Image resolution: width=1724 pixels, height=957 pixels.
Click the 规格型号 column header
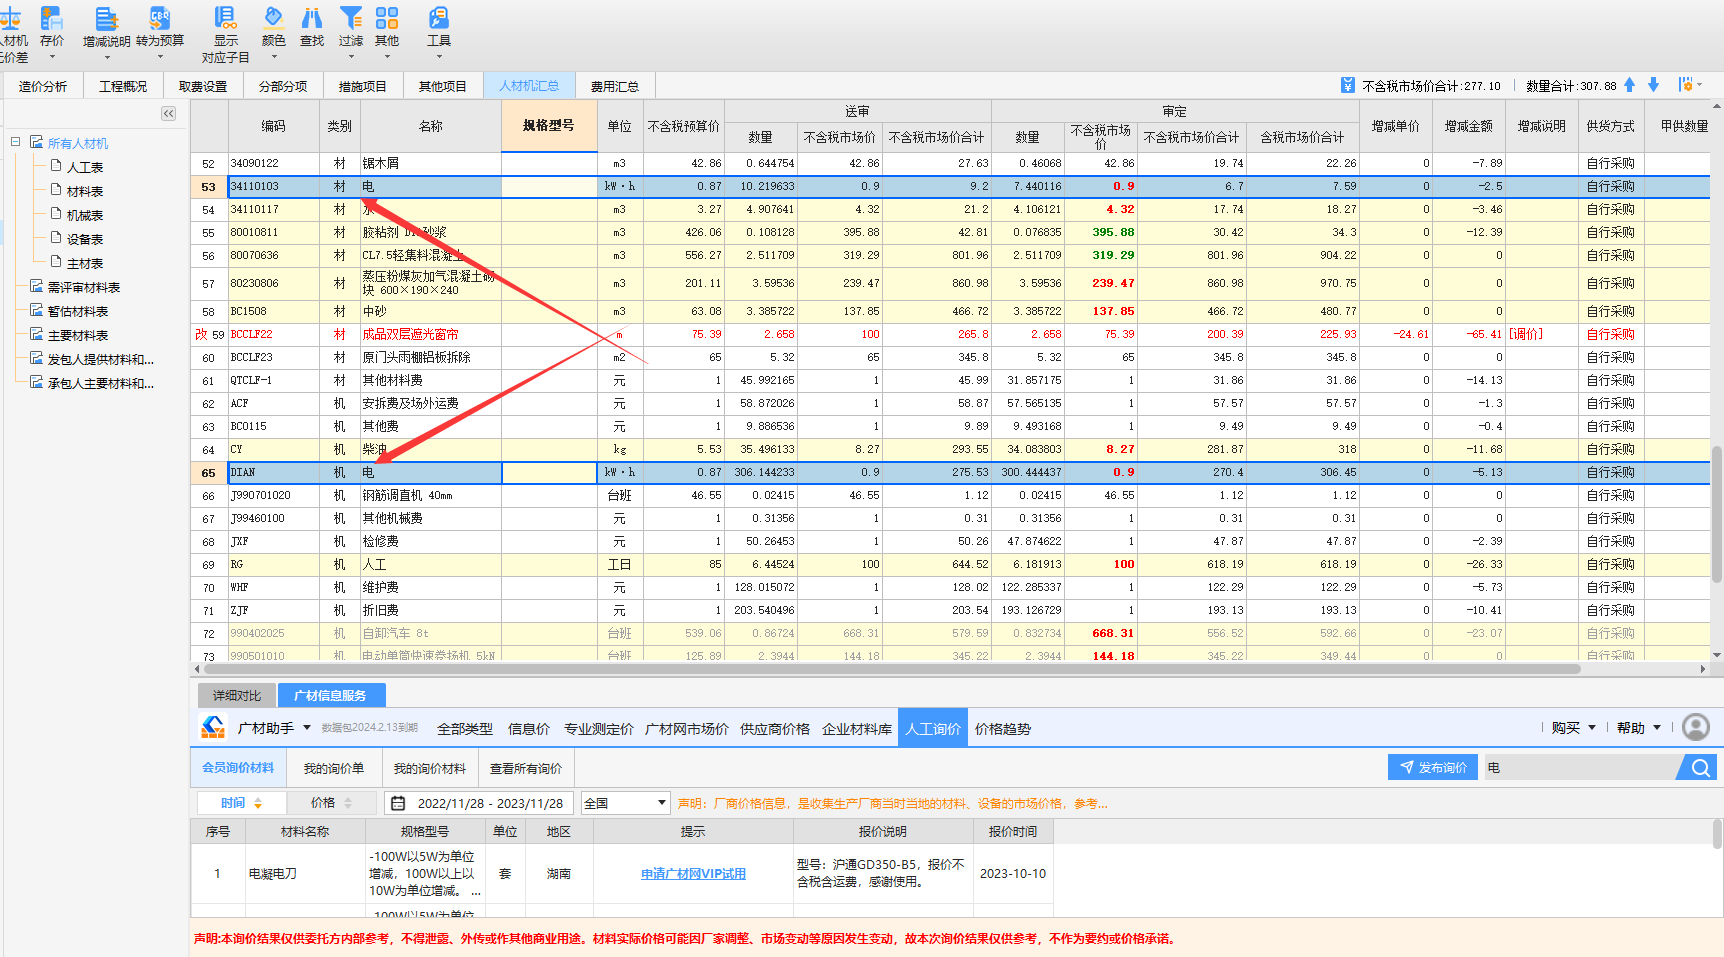click(x=549, y=126)
